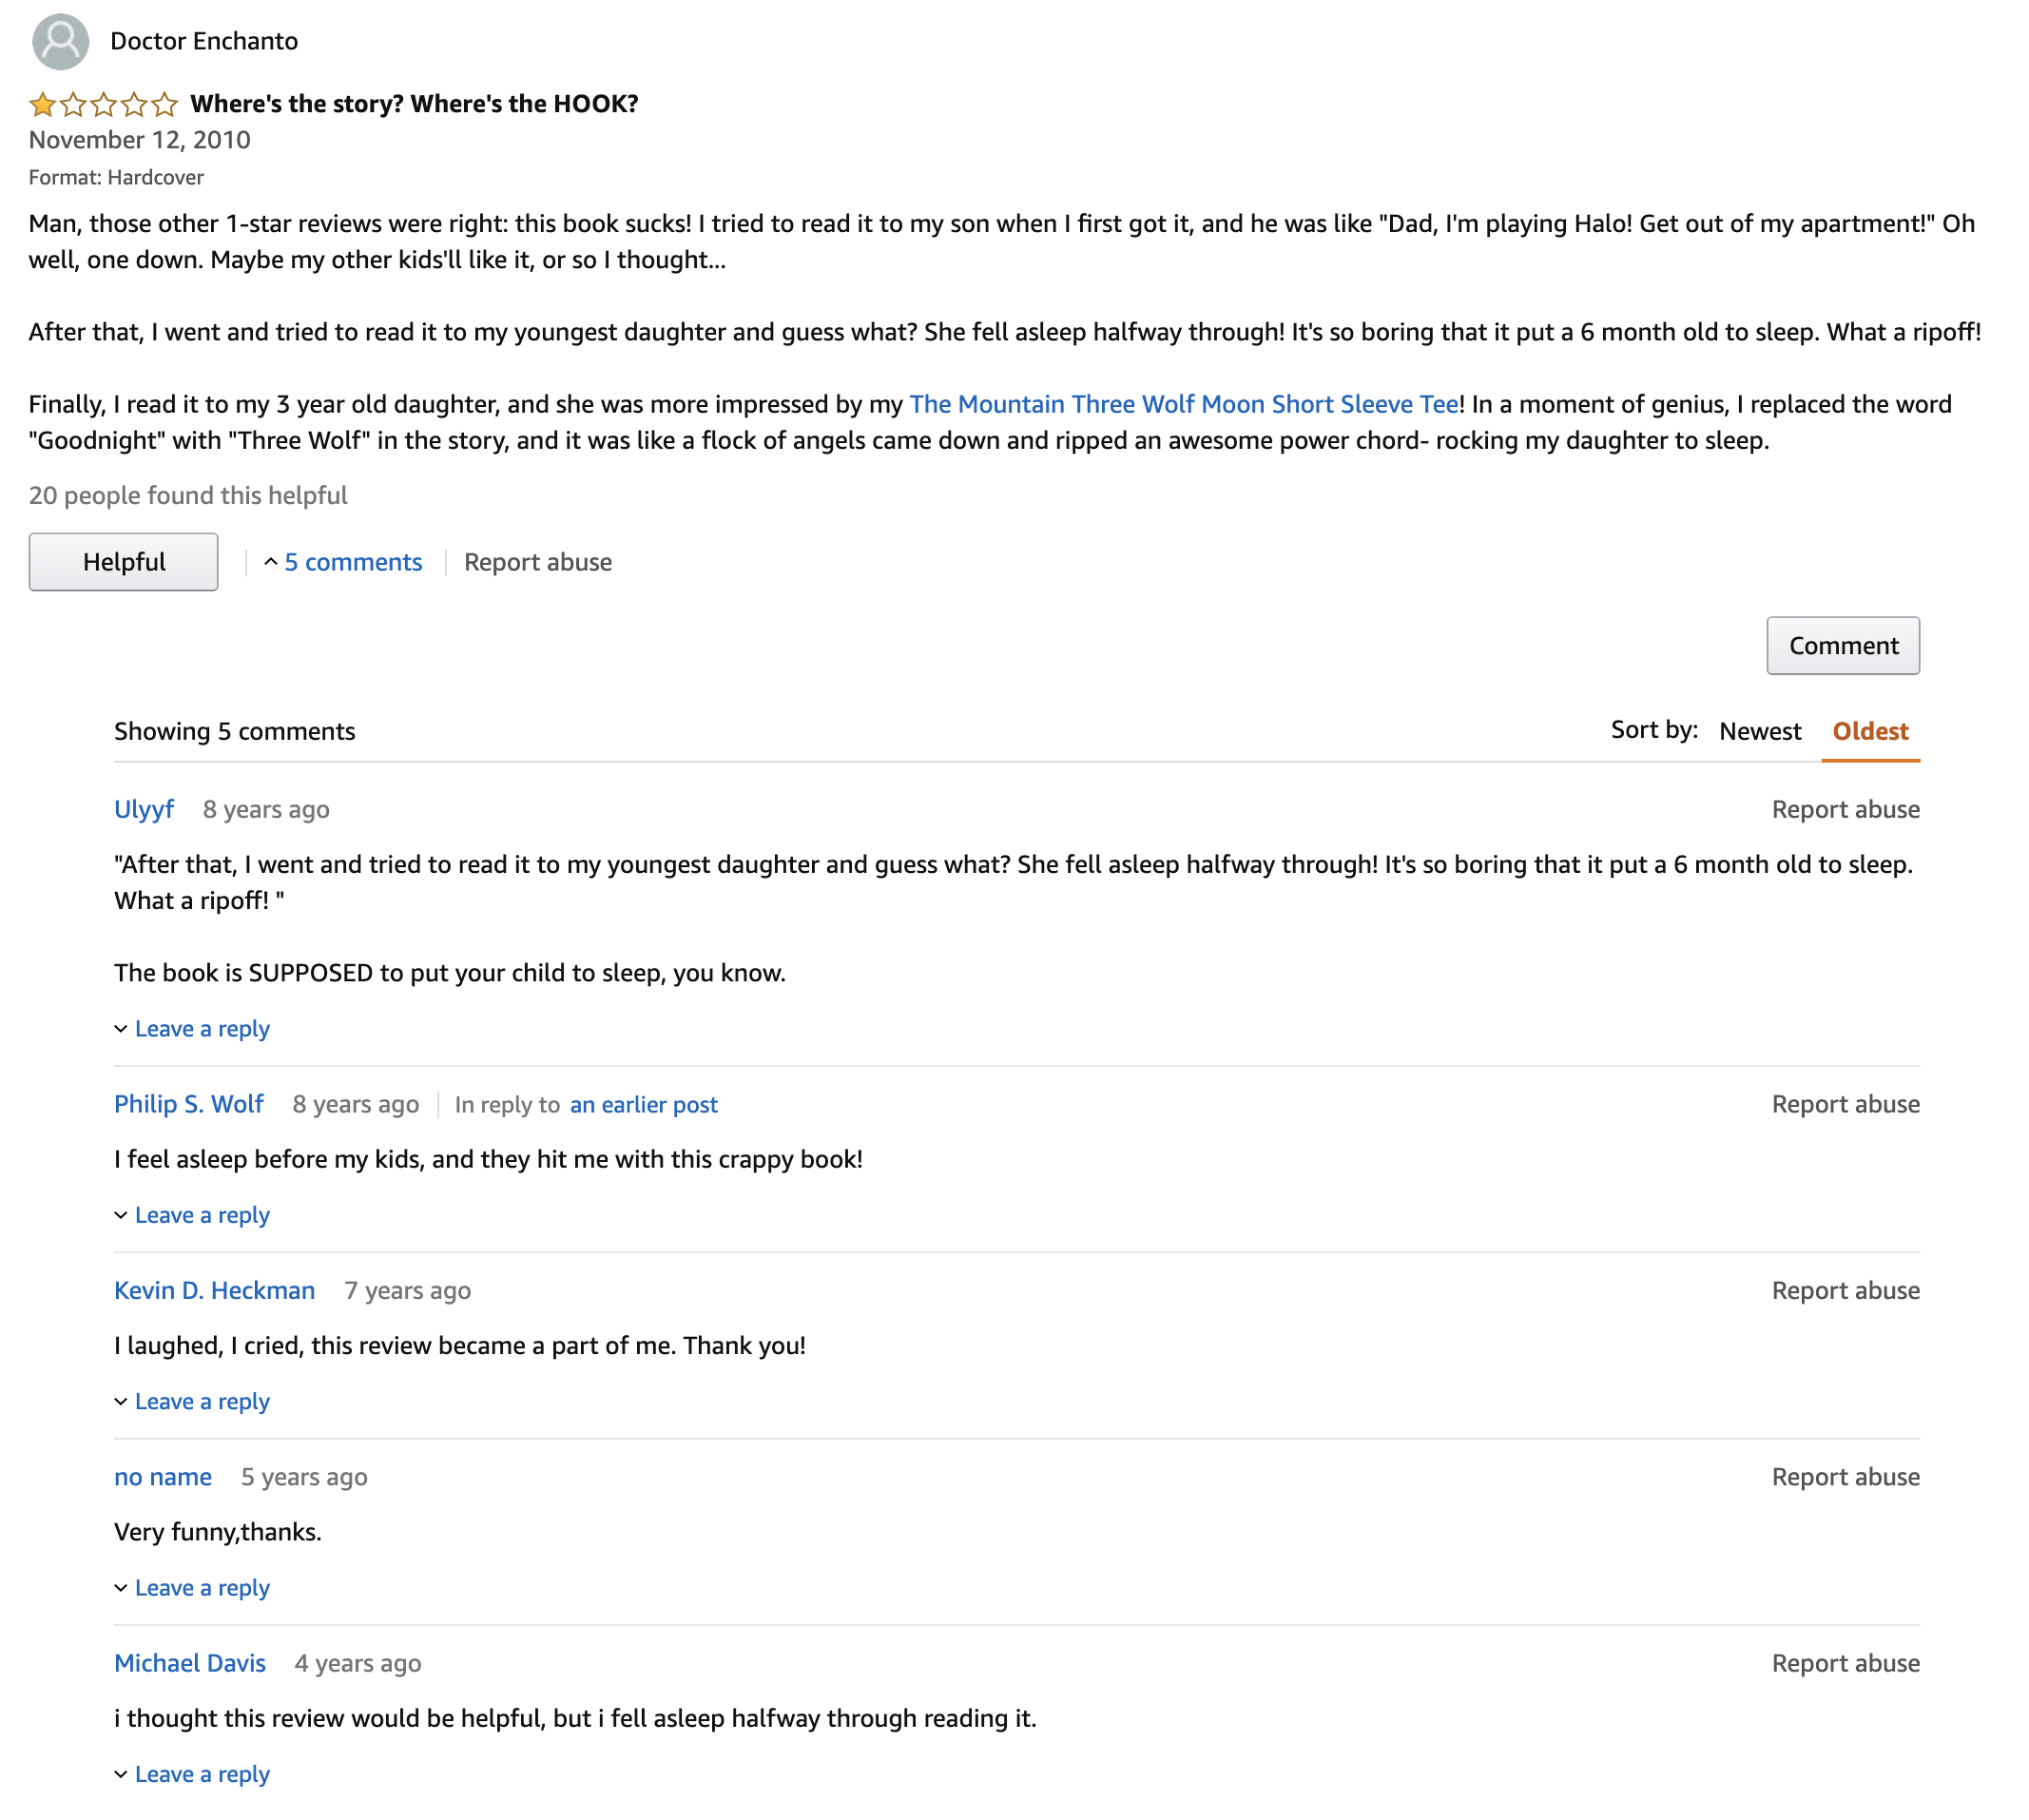Open Kevin D. Heckman's profile
The width and height of the screenshot is (2029, 1820).
214,1290
